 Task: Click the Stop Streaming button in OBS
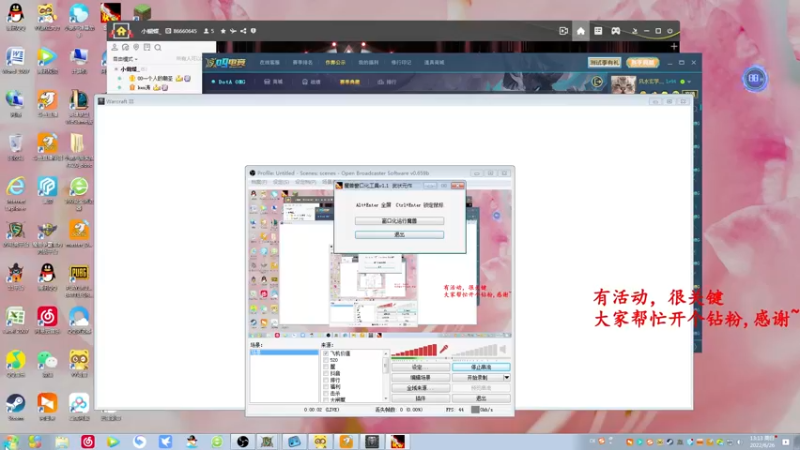coord(481,367)
